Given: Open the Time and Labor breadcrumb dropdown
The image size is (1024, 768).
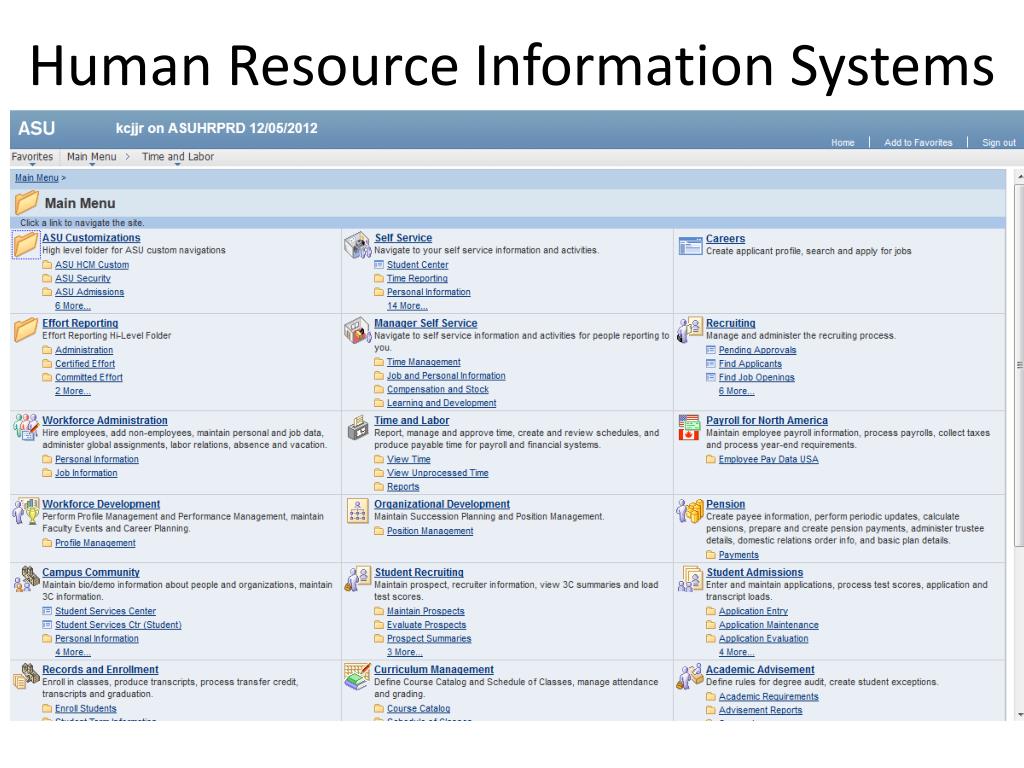Looking at the screenshot, I should [x=178, y=157].
